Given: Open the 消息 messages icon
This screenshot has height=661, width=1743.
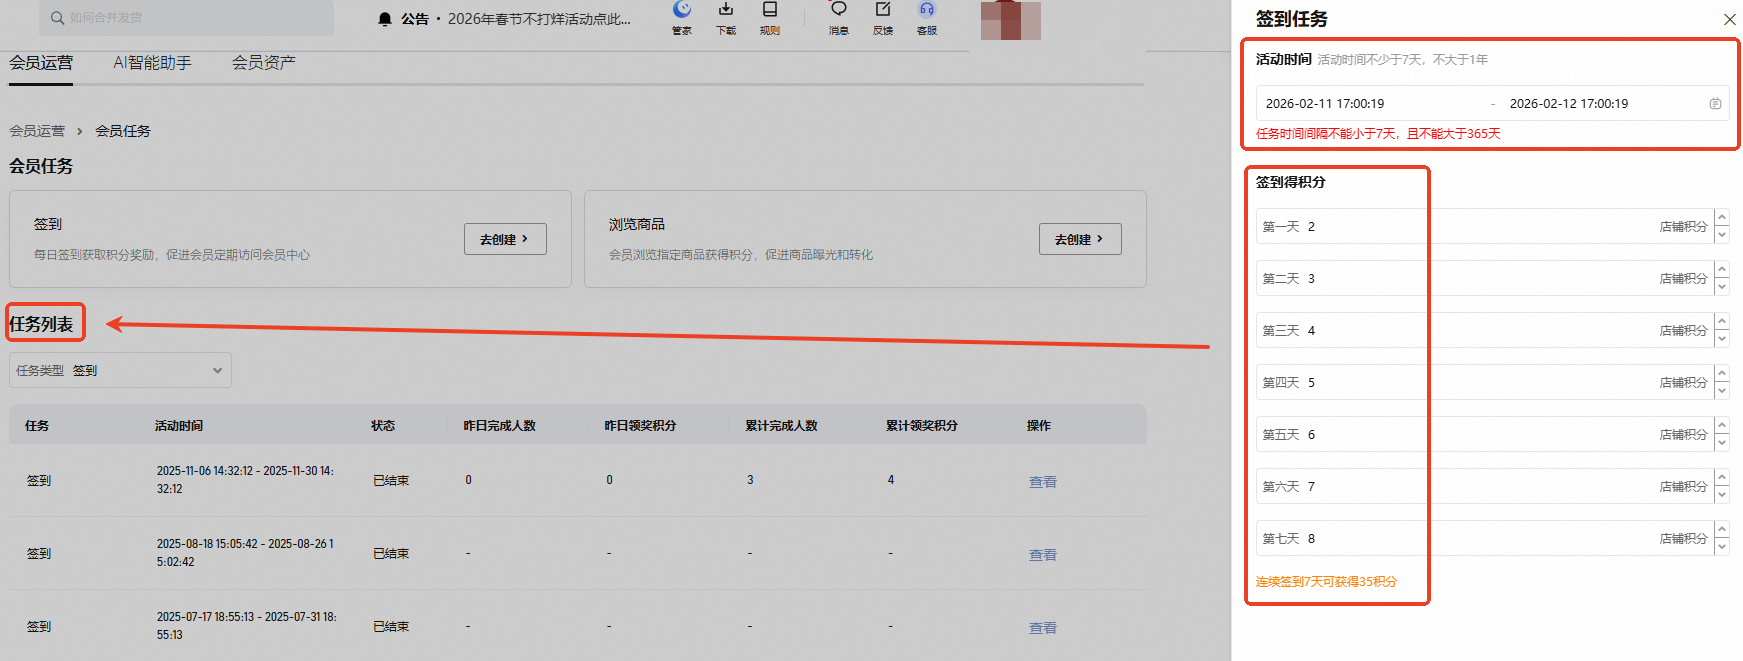Looking at the screenshot, I should click(x=839, y=11).
